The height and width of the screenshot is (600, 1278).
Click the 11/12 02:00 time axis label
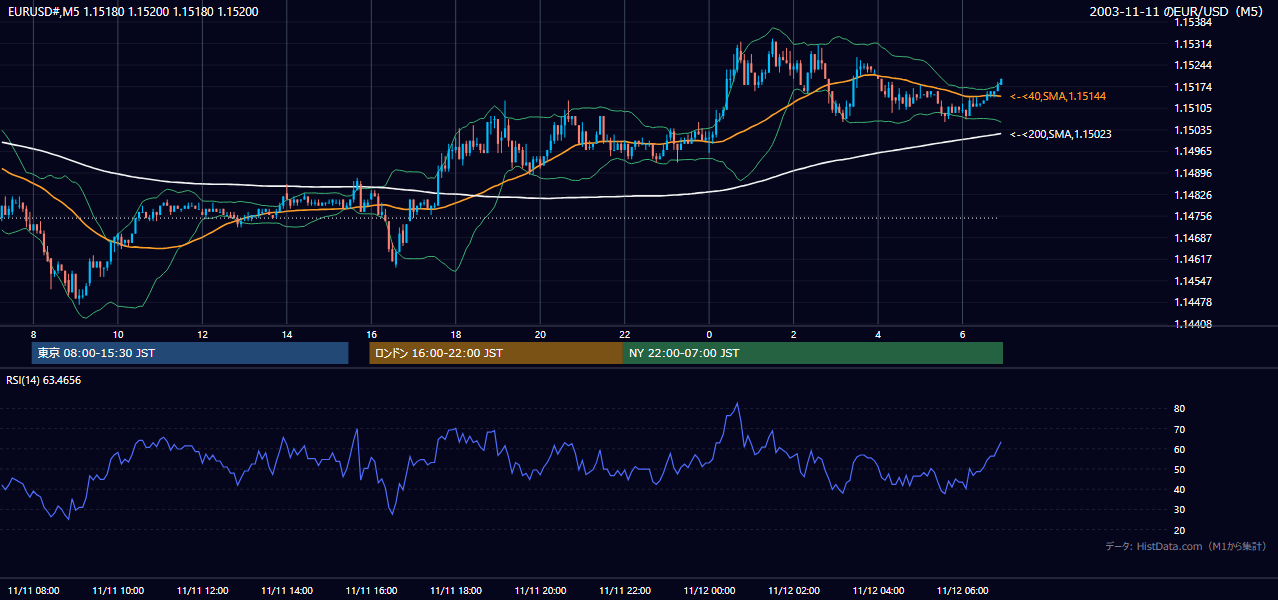(794, 589)
